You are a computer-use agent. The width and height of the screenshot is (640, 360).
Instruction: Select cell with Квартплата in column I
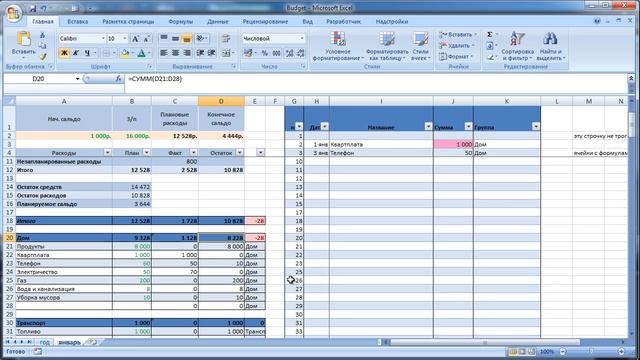tap(381, 144)
